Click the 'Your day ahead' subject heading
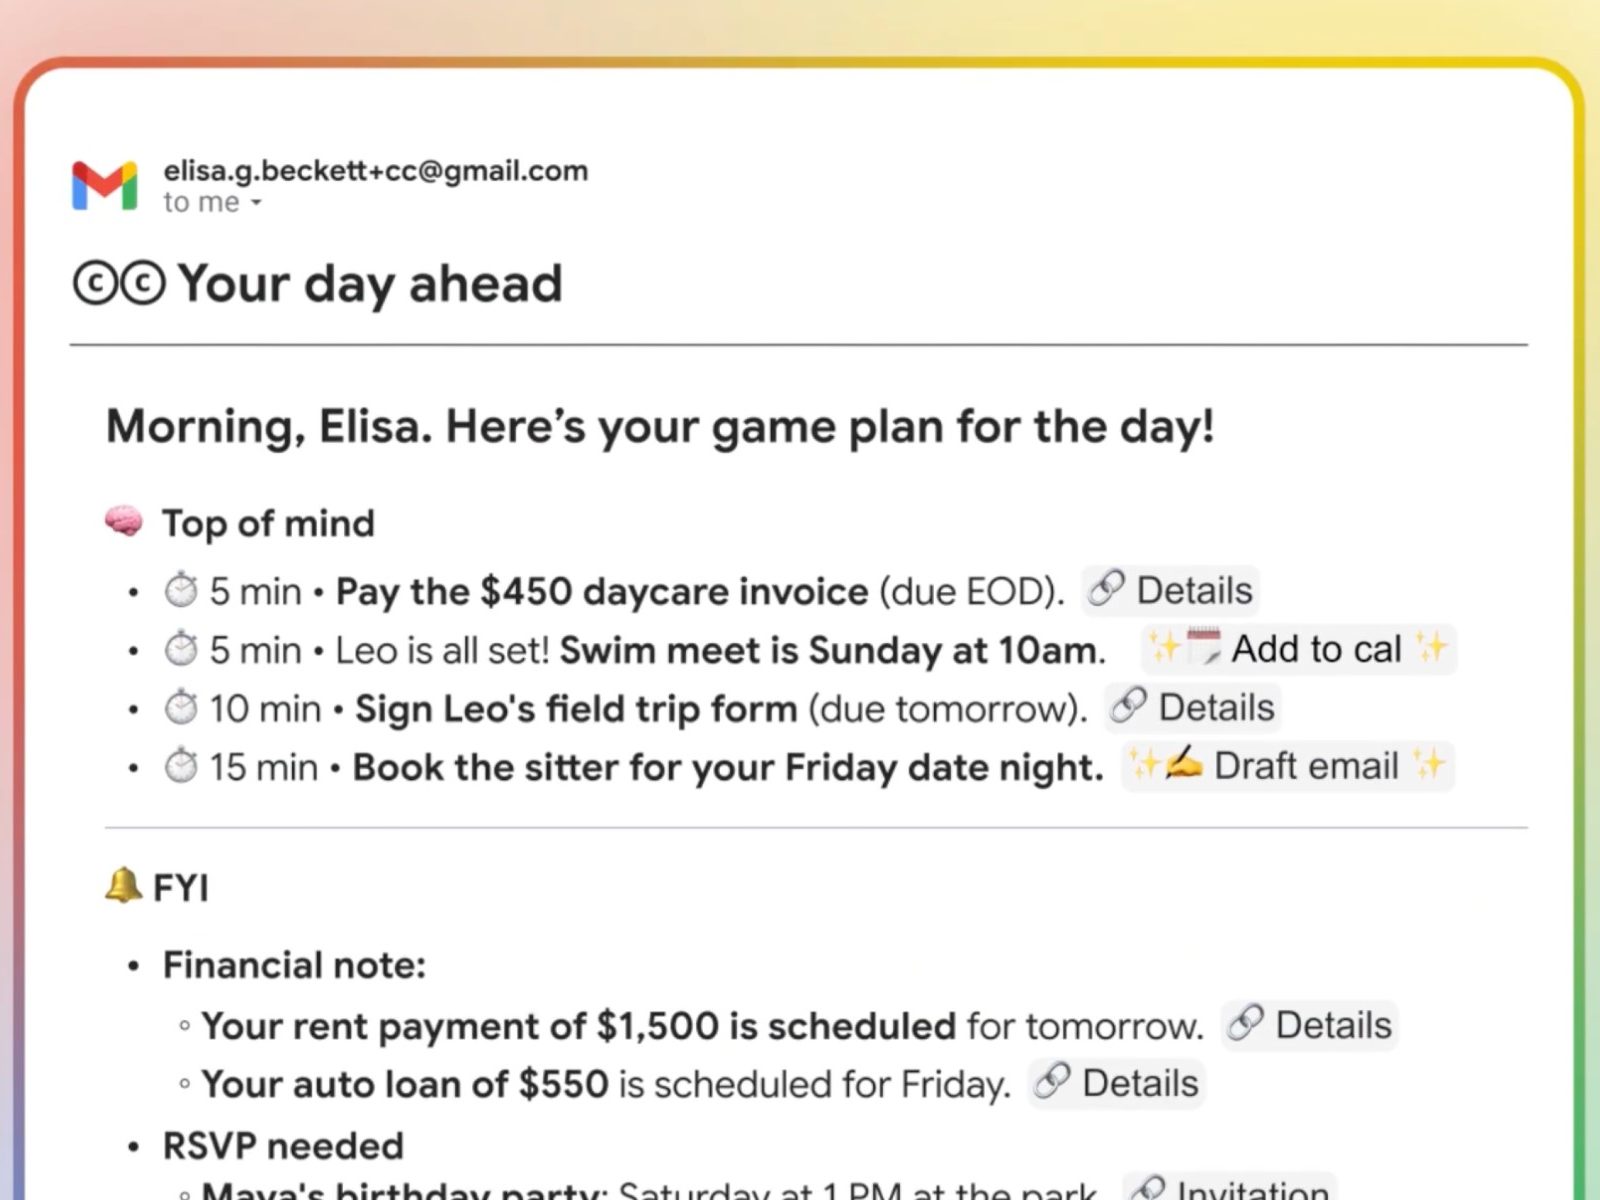 coord(370,284)
